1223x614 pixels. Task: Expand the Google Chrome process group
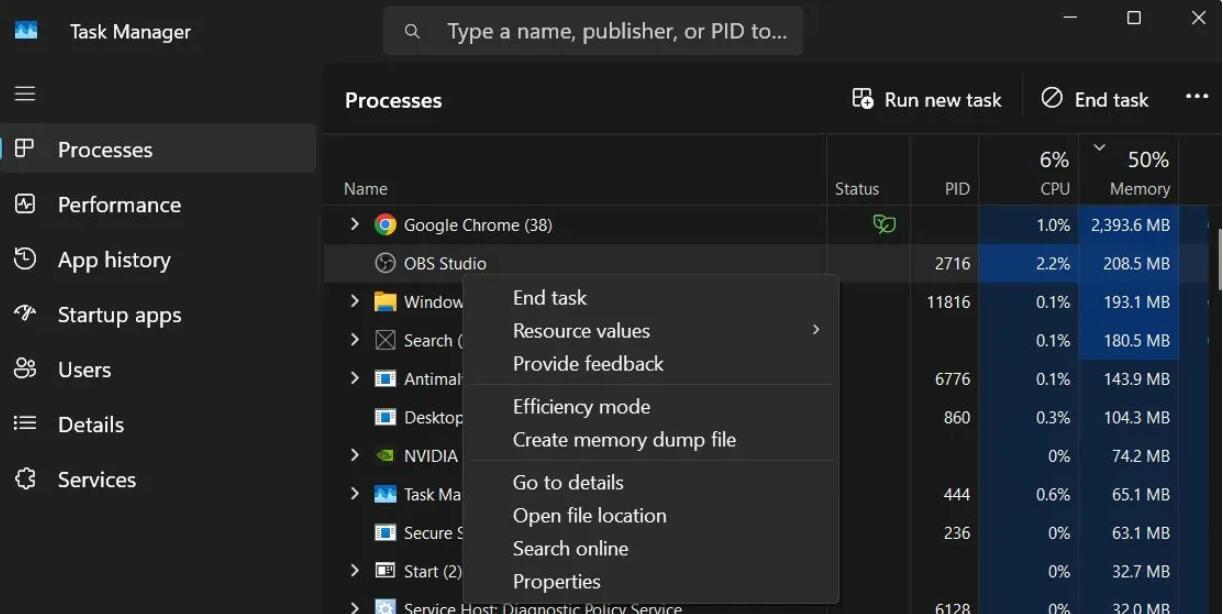coord(353,224)
